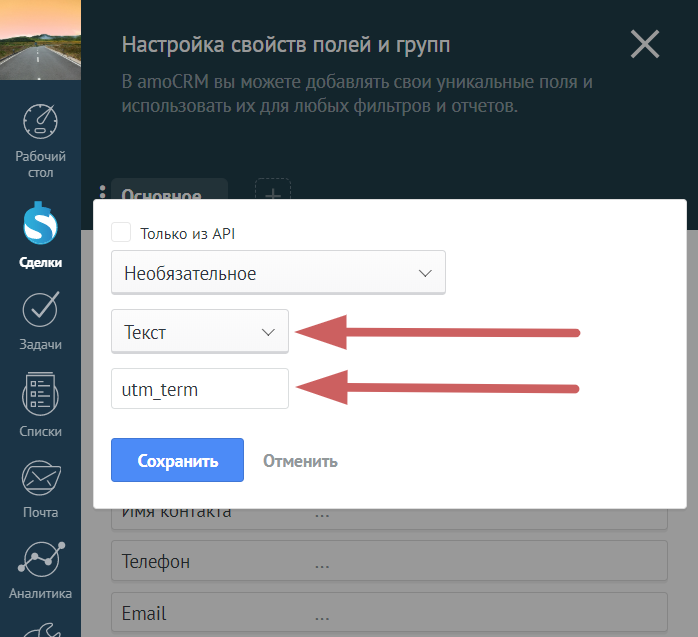Click the Email field row
The image size is (698, 637).
(388, 613)
